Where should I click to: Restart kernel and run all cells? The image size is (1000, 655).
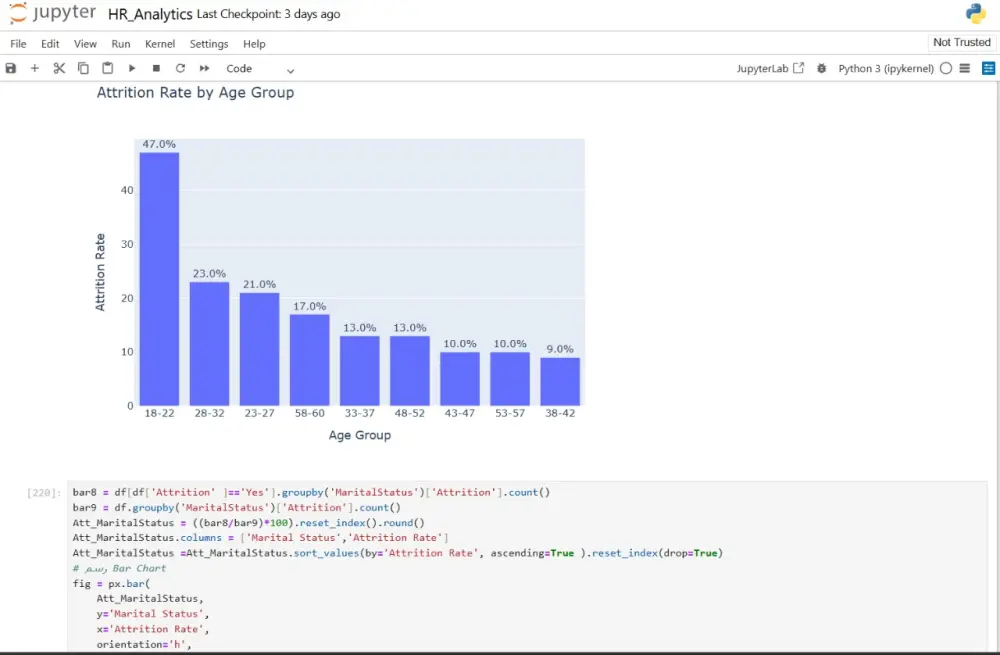(x=203, y=68)
